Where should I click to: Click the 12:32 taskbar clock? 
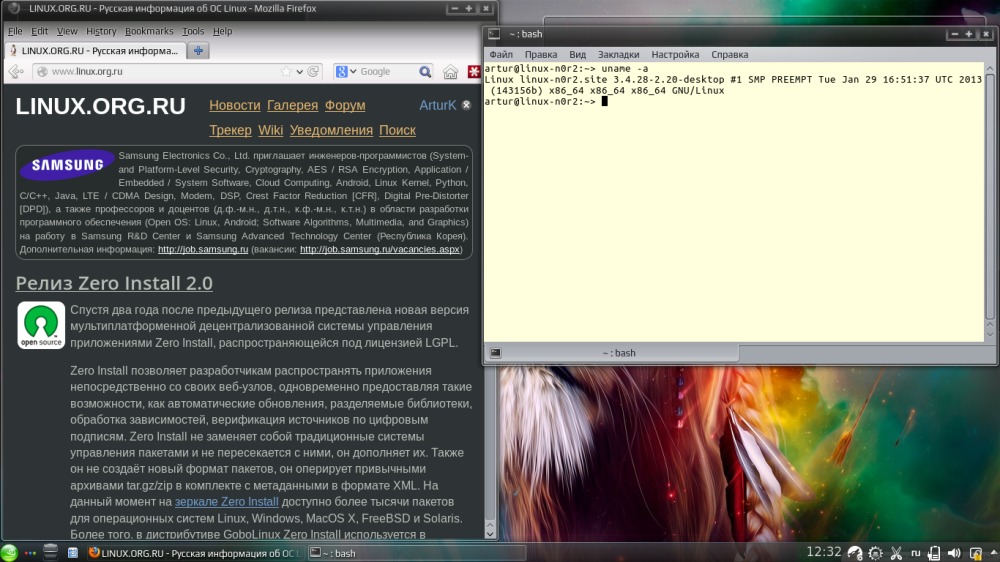823,552
